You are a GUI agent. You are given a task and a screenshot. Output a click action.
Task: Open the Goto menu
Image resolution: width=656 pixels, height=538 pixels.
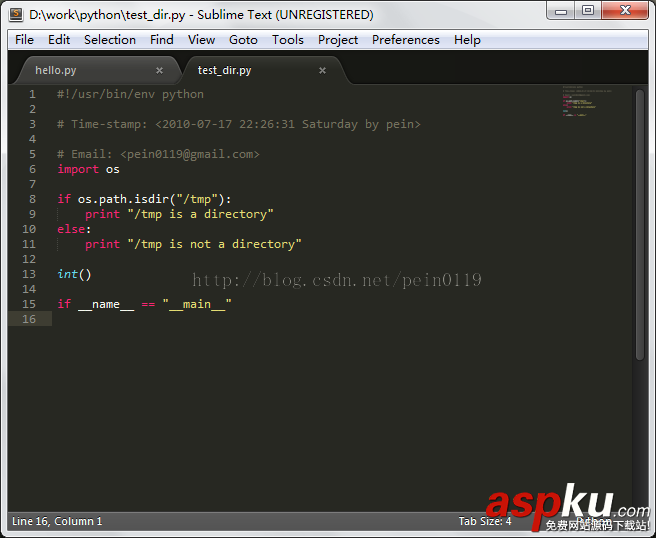click(243, 40)
